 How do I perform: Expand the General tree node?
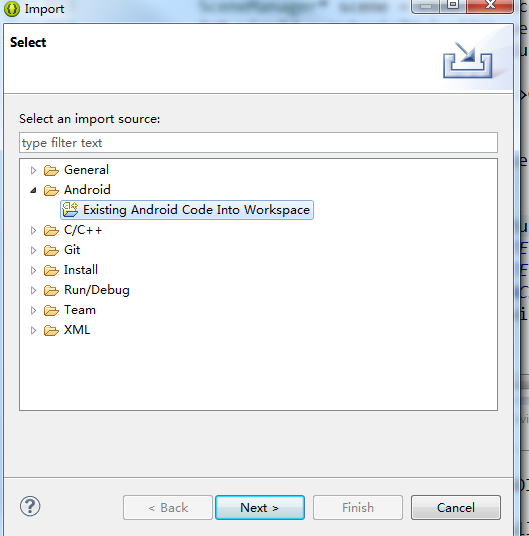33,170
